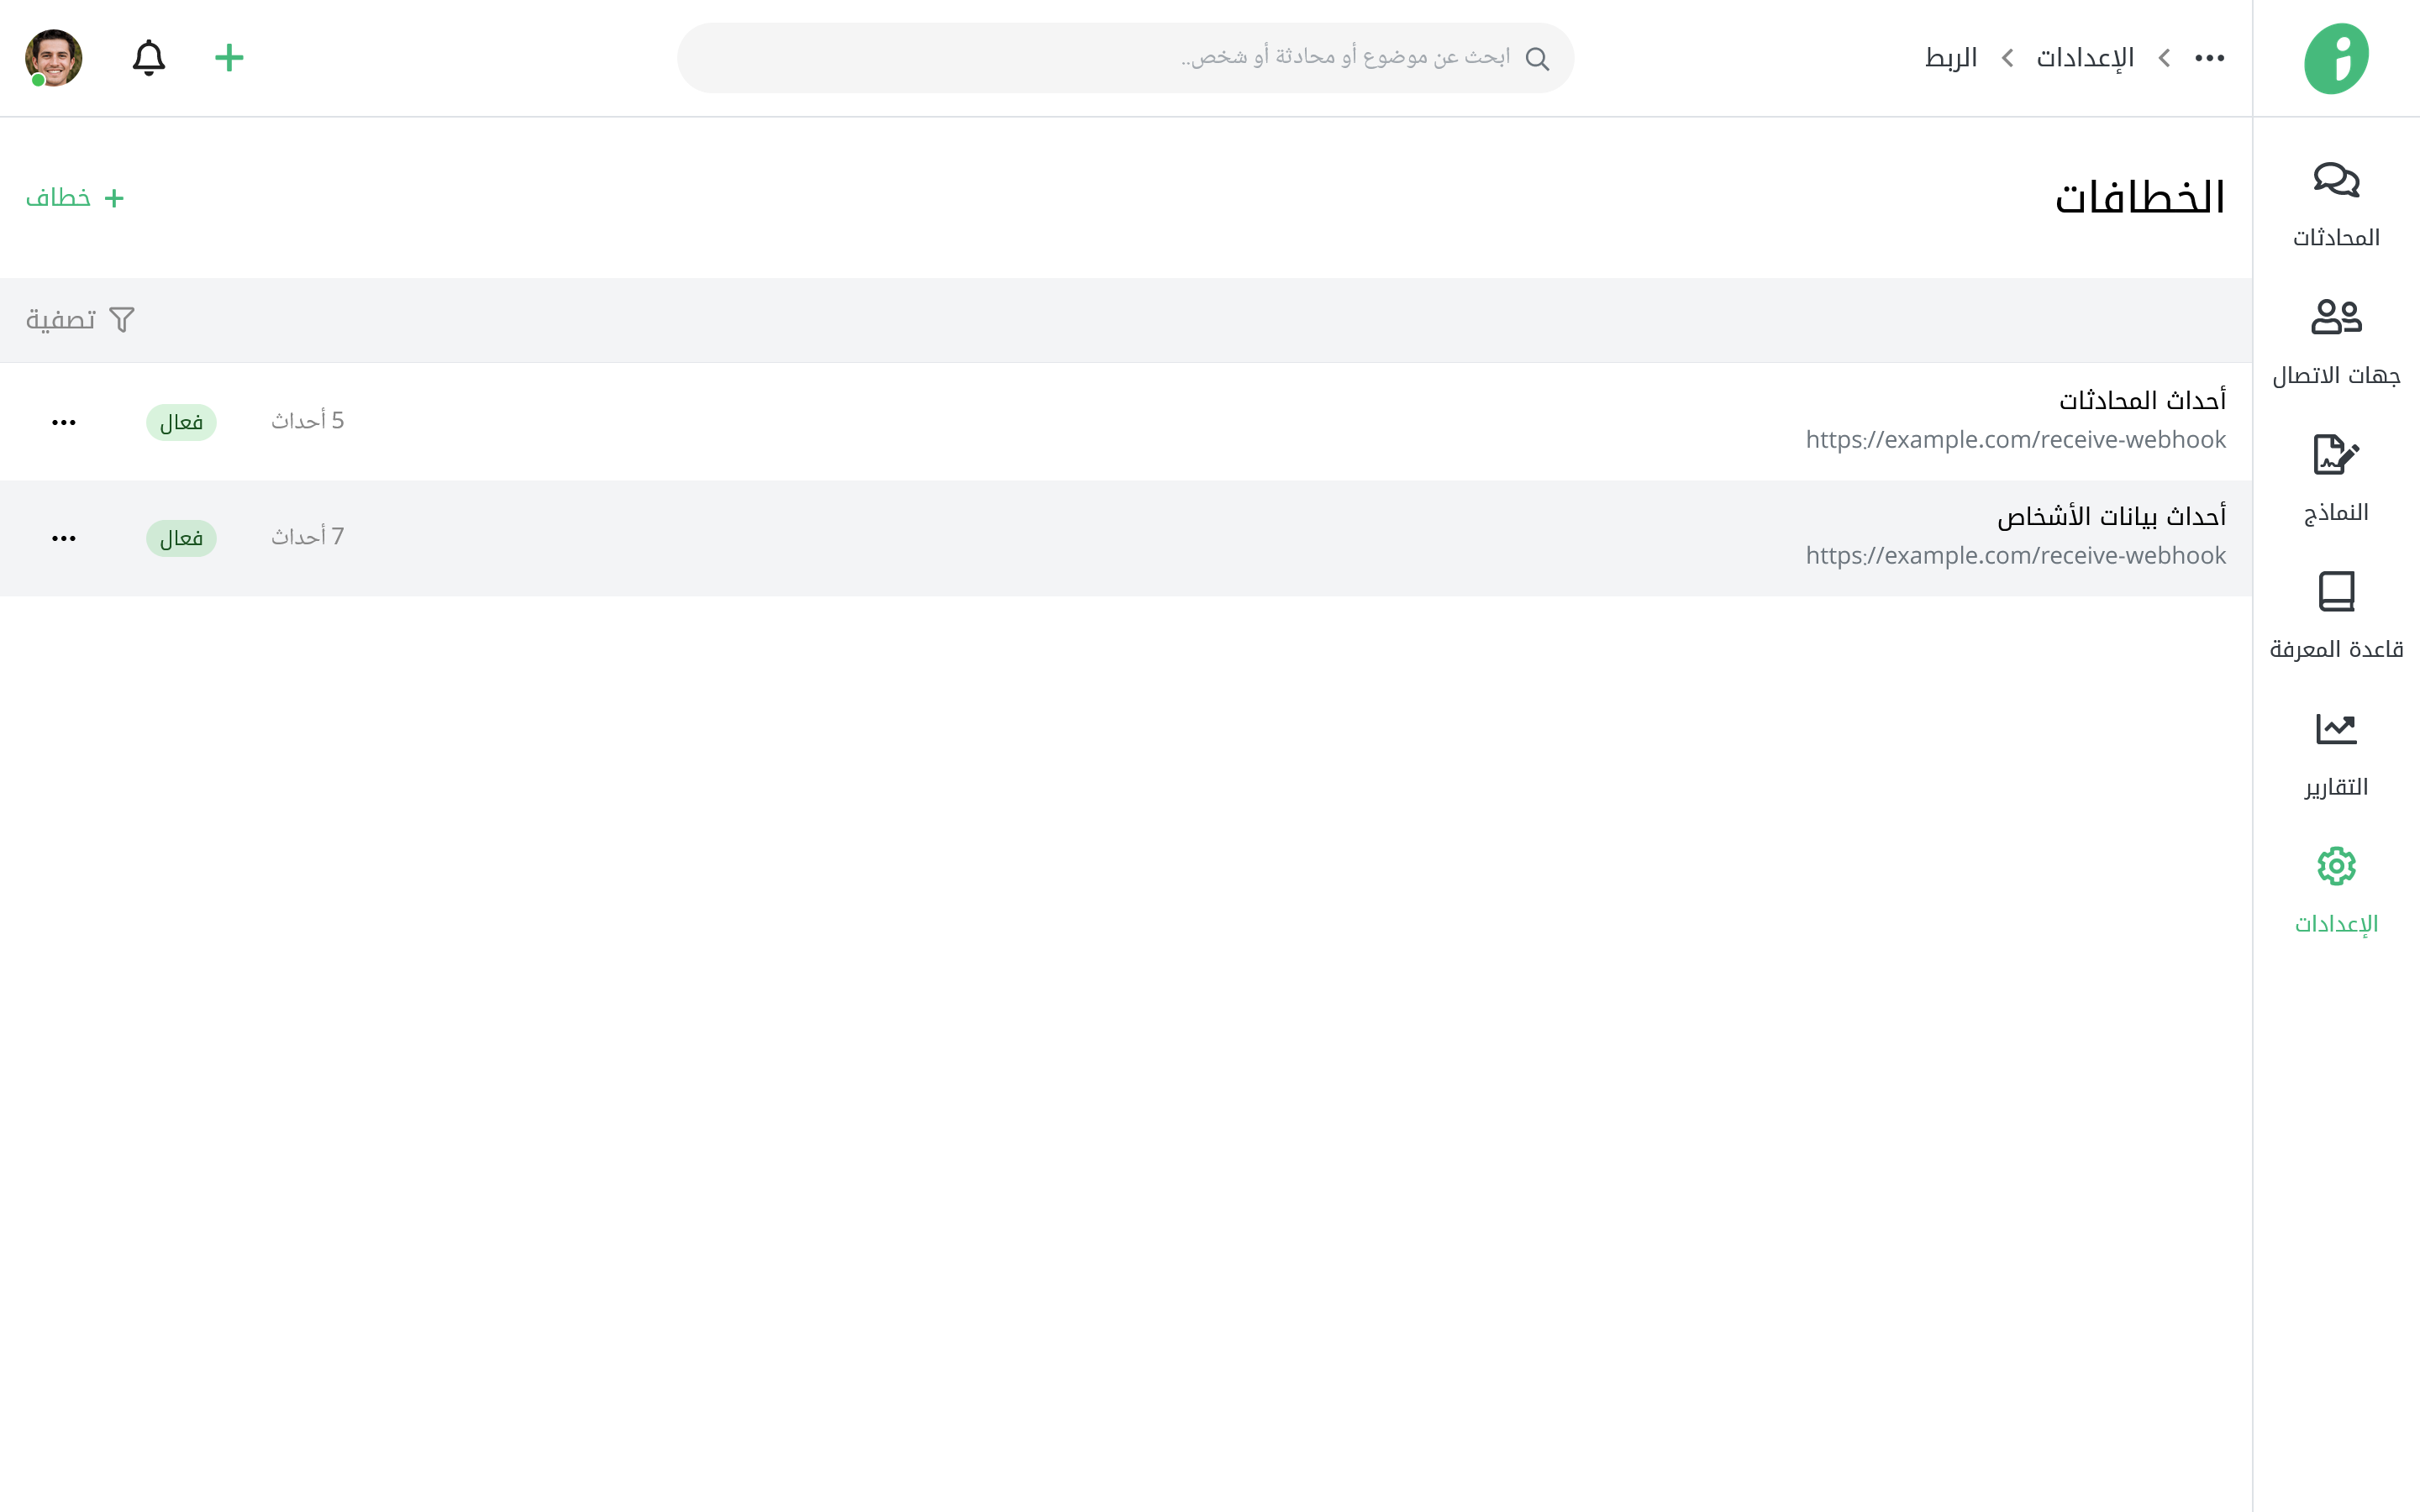
Task: Open النماذج (Forms) sidebar icon
Action: [x=2335, y=455]
